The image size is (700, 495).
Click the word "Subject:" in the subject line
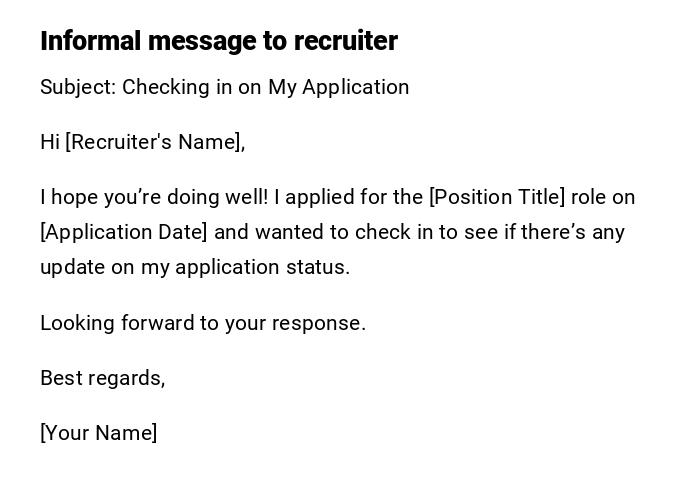[x=78, y=87]
